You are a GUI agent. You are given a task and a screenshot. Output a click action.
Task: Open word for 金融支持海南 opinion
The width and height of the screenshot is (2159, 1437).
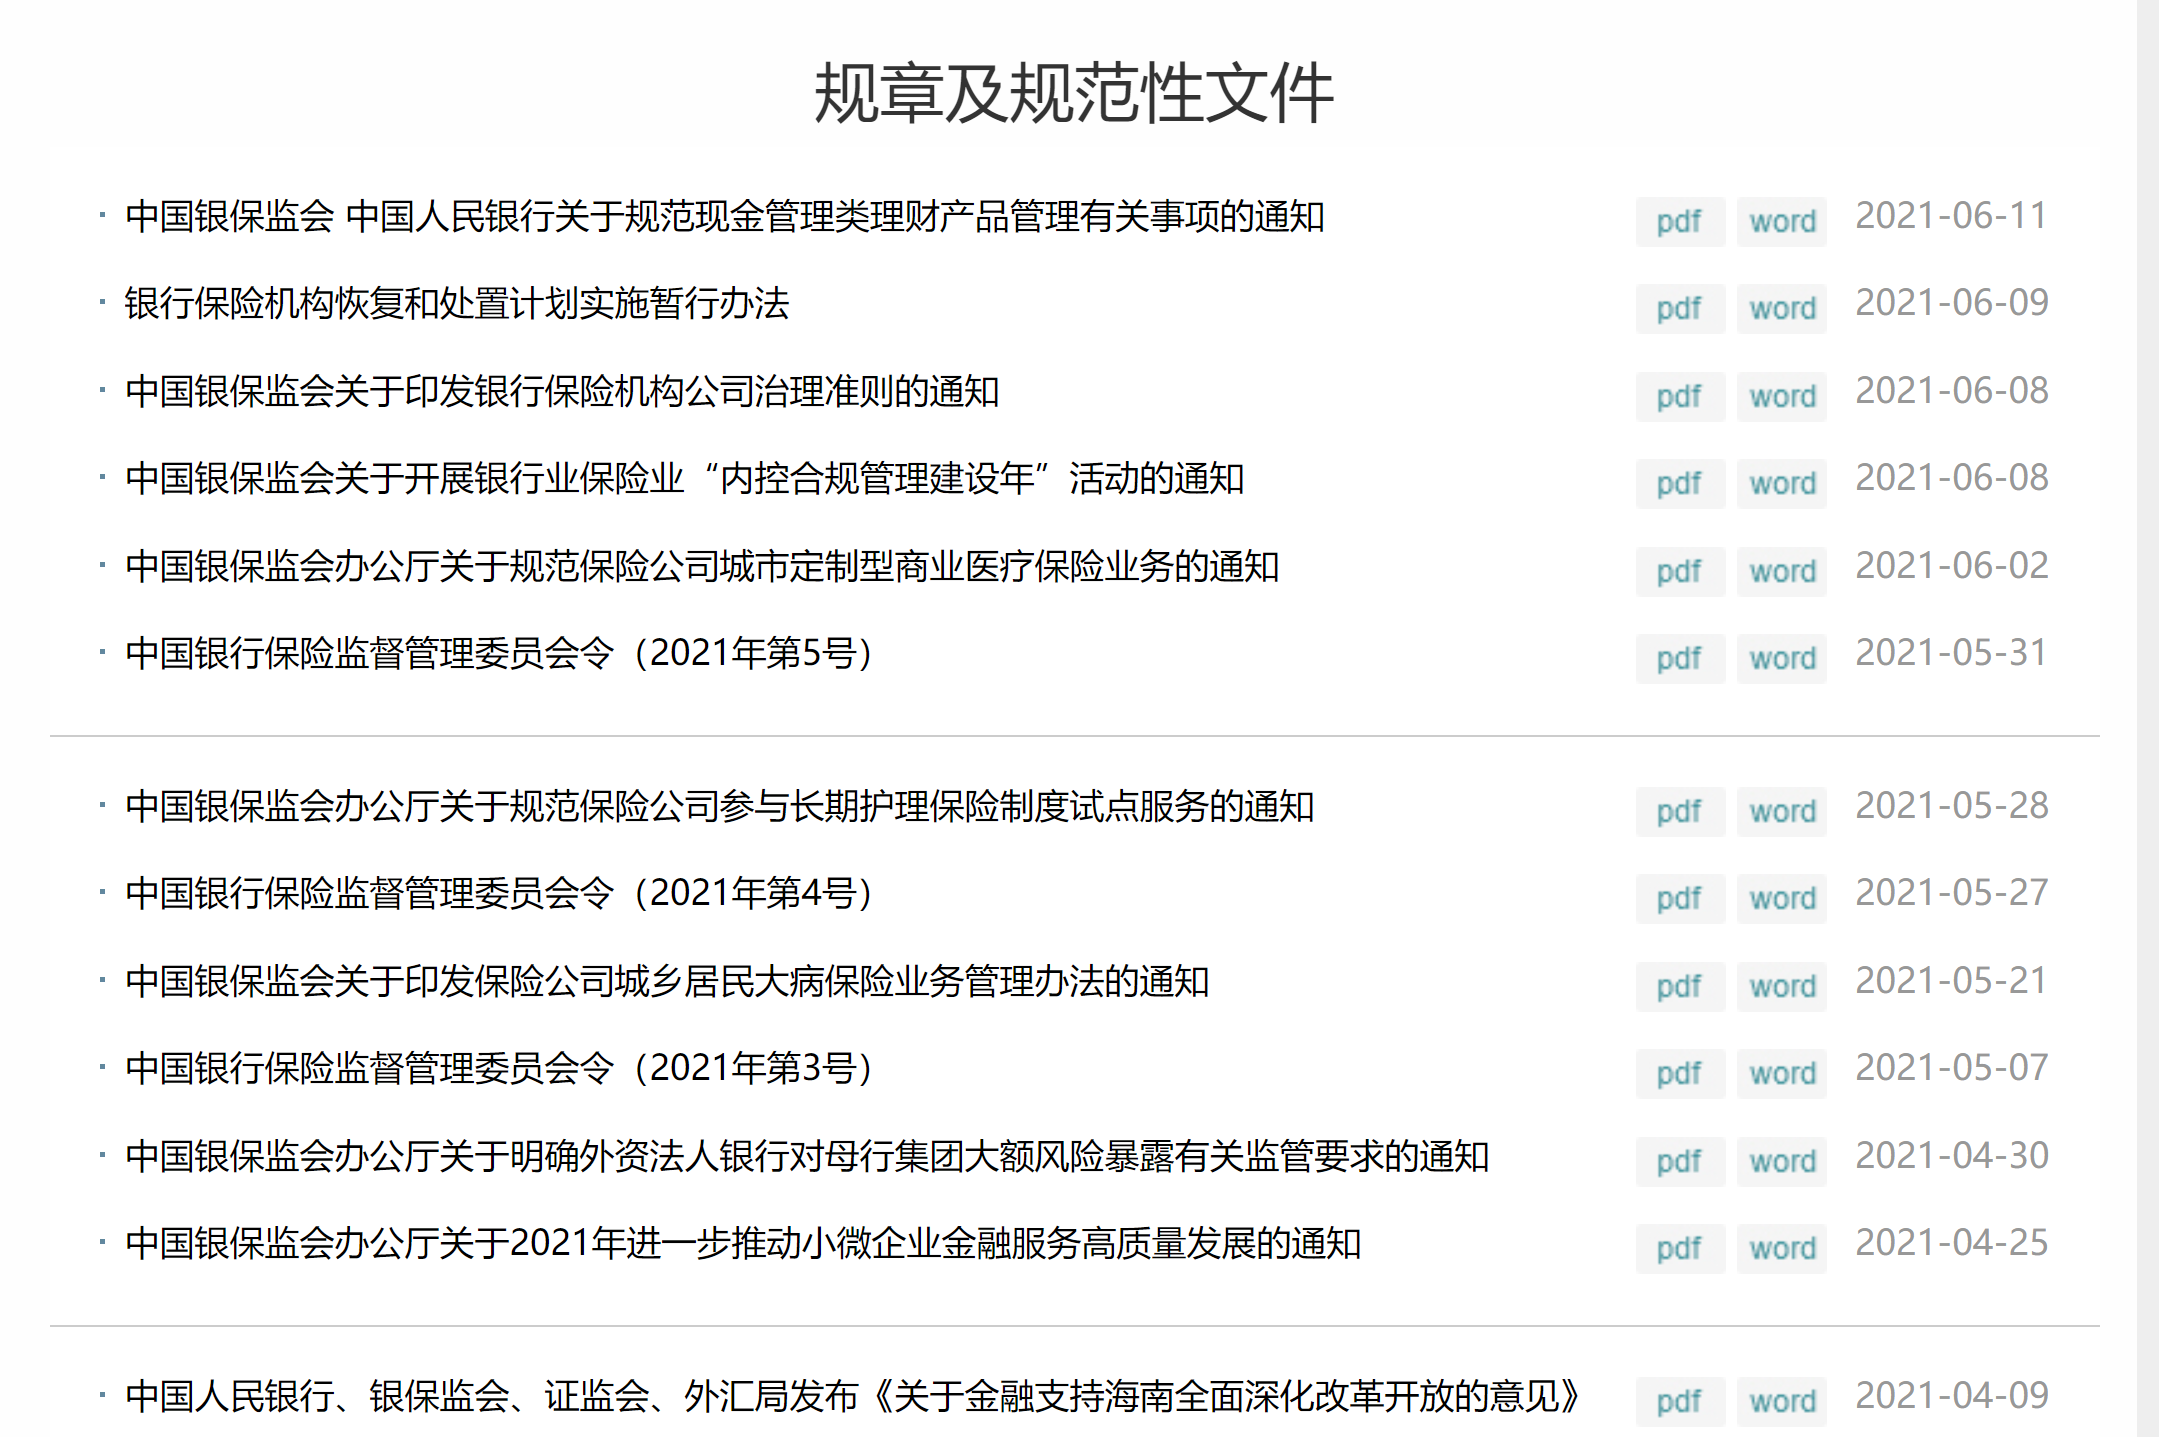tap(1782, 1401)
